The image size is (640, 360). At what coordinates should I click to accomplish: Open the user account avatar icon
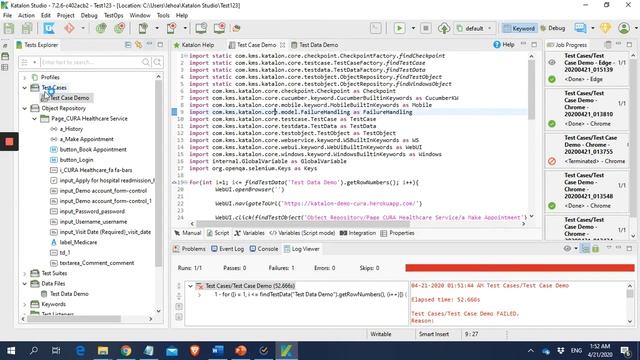point(624,28)
